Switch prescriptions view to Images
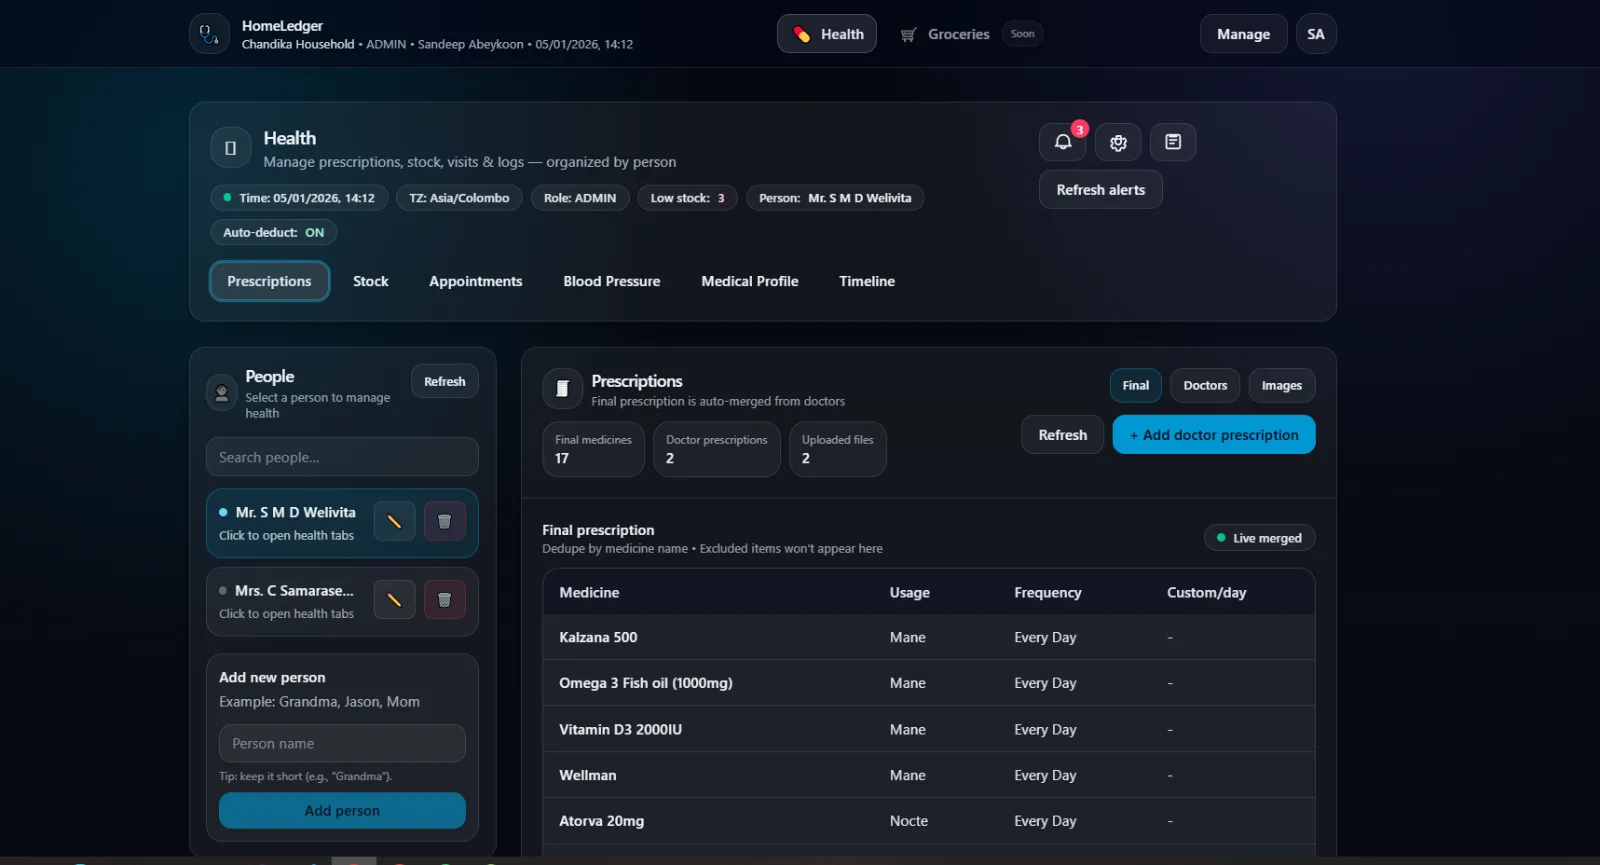 (x=1281, y=385)
